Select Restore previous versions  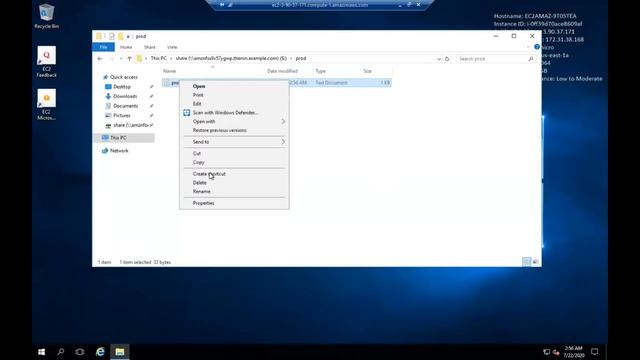[x=234, y=130]
